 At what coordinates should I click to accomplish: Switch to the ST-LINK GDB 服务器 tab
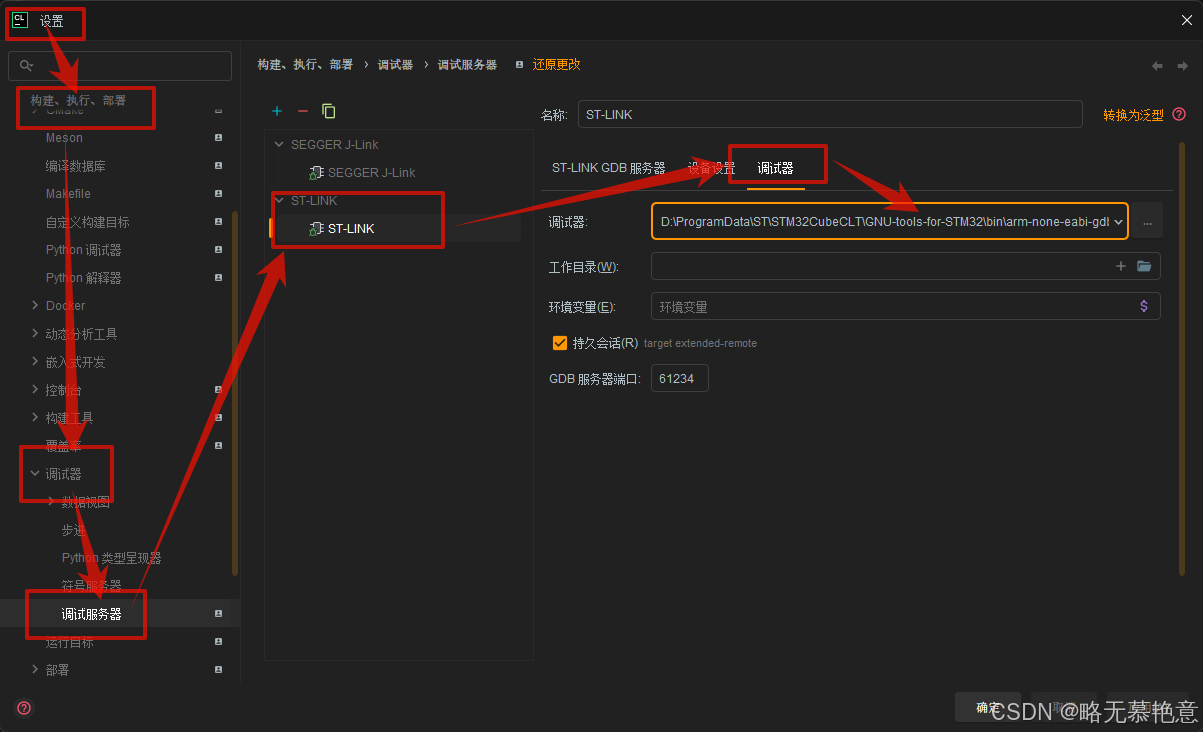[x=608, y=168]
